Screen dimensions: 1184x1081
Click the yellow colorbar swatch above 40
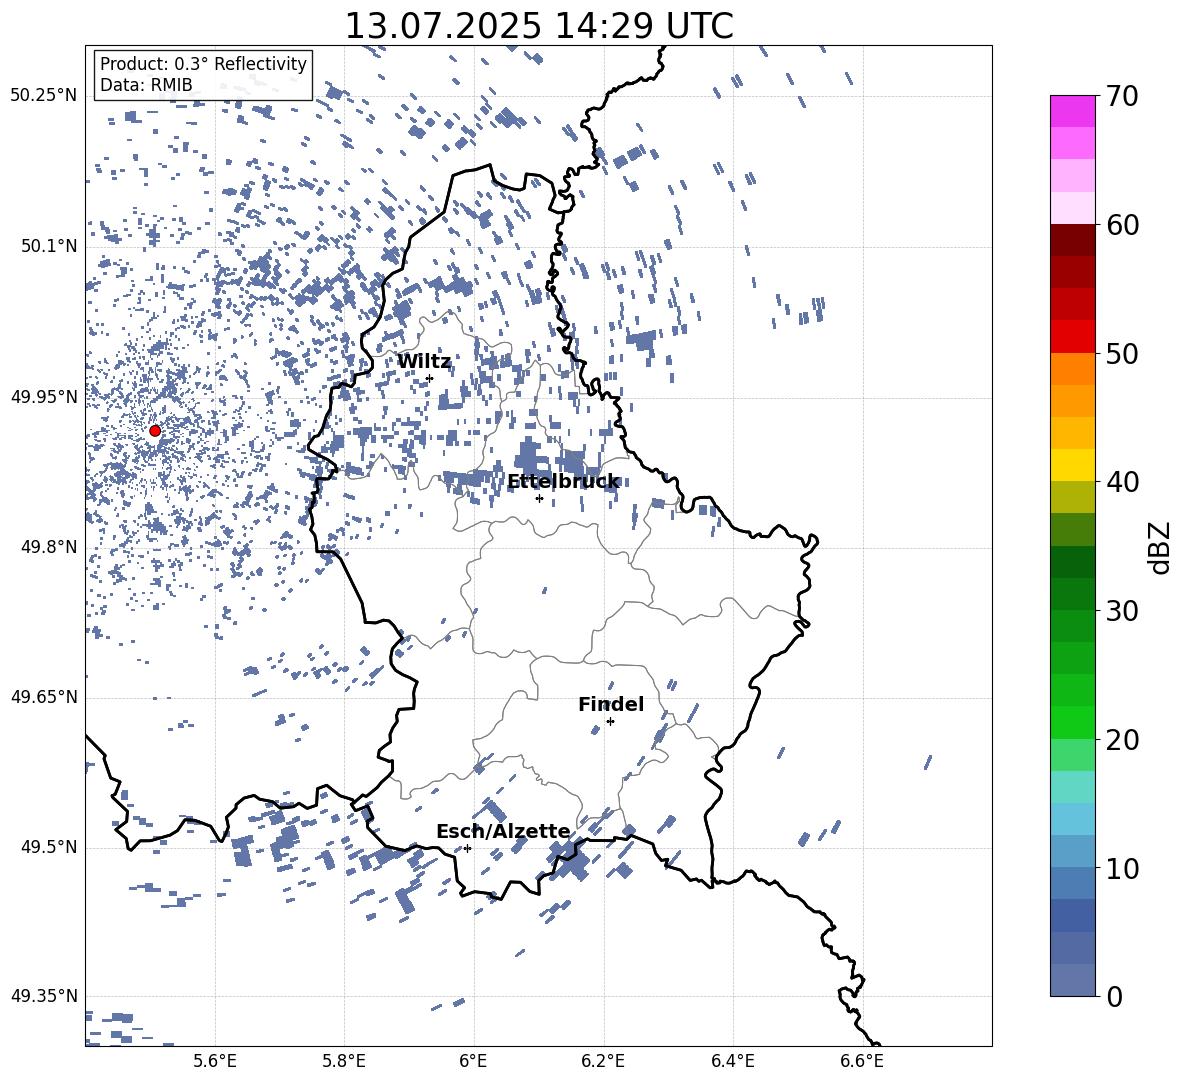click(x=1072, y=466)
